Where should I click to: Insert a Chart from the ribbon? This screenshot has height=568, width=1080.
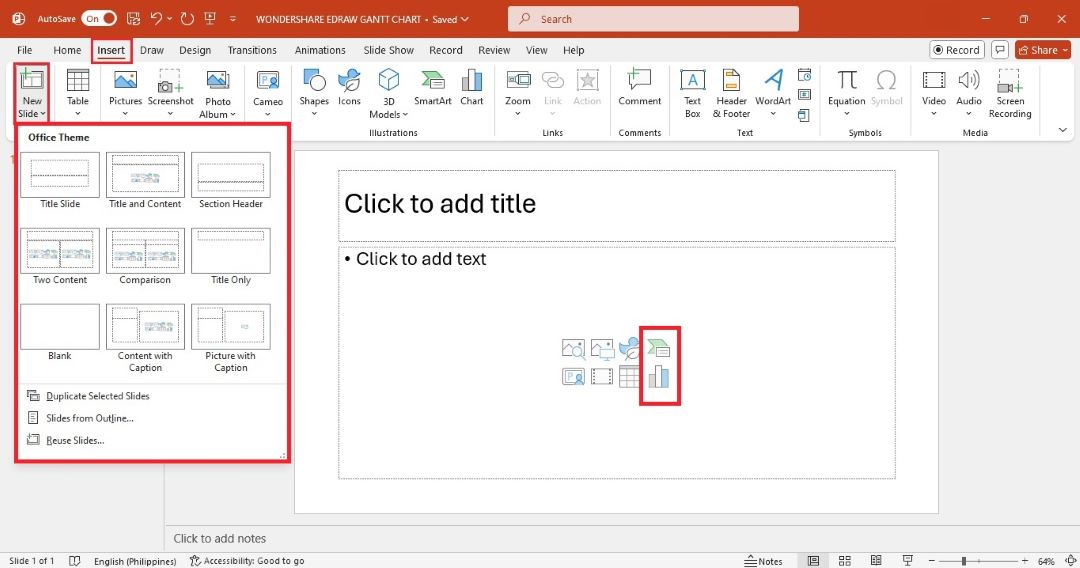click(x=472, y=88)
